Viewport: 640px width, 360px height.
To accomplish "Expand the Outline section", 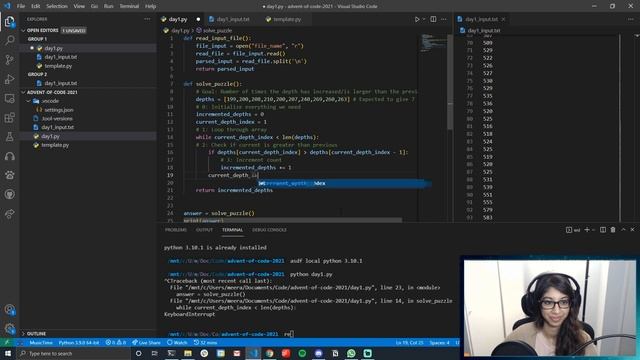I will [23, 333].
